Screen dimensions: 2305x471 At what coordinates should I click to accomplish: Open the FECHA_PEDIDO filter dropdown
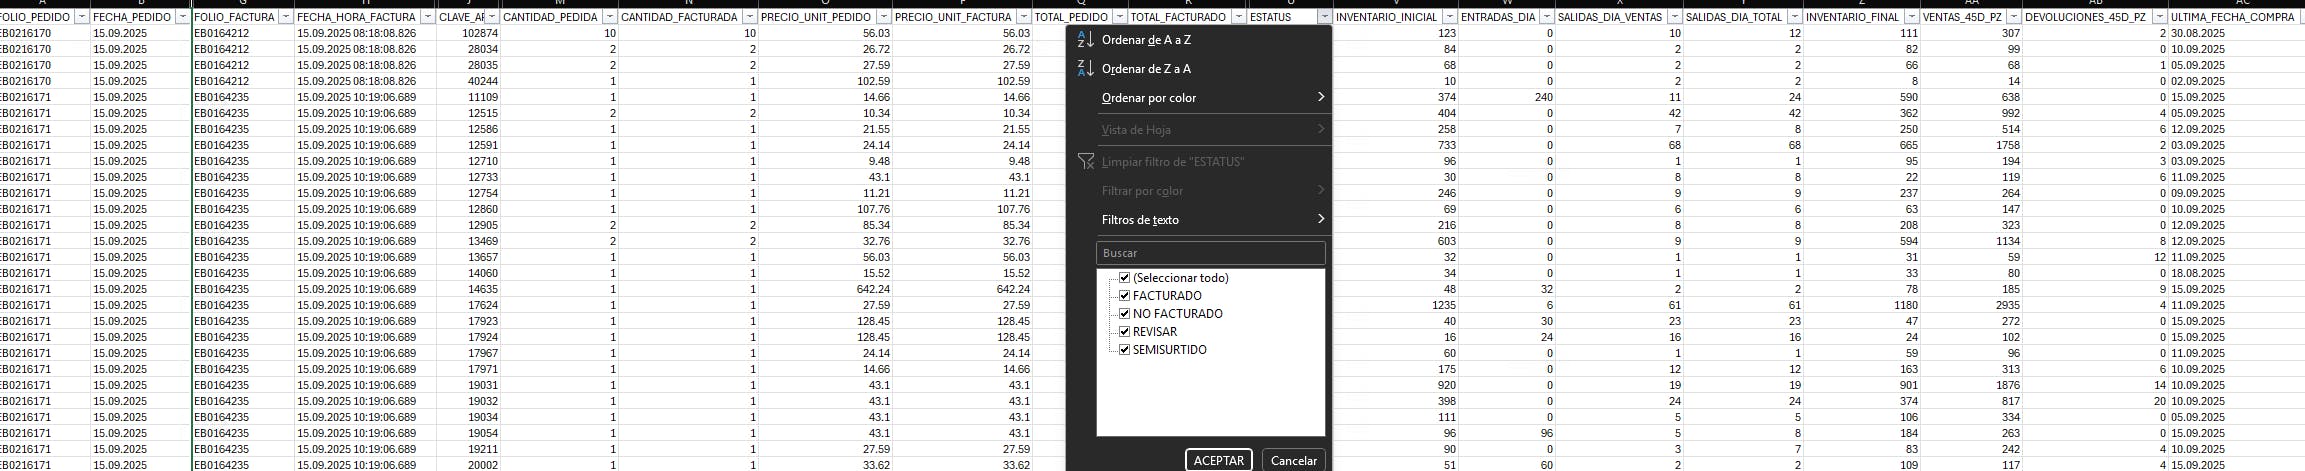pos(182,17)
